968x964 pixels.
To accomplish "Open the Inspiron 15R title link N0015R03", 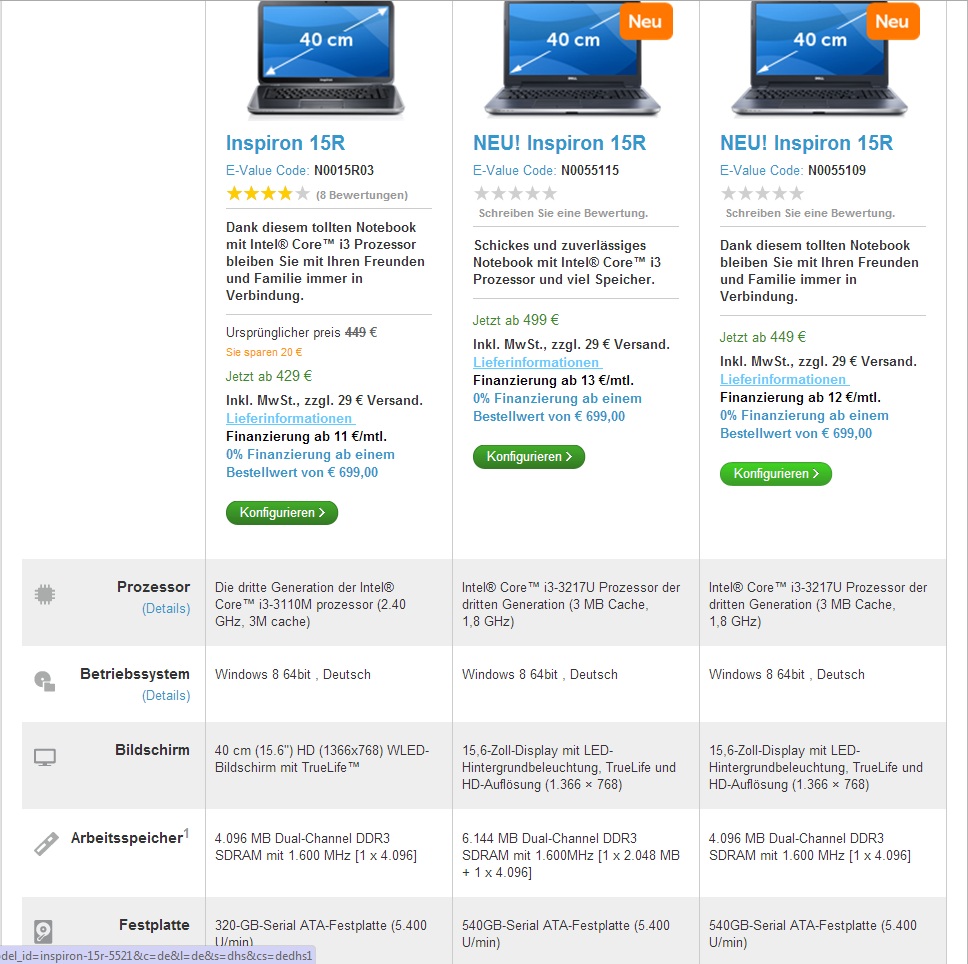I will click(x=285, y=143).
